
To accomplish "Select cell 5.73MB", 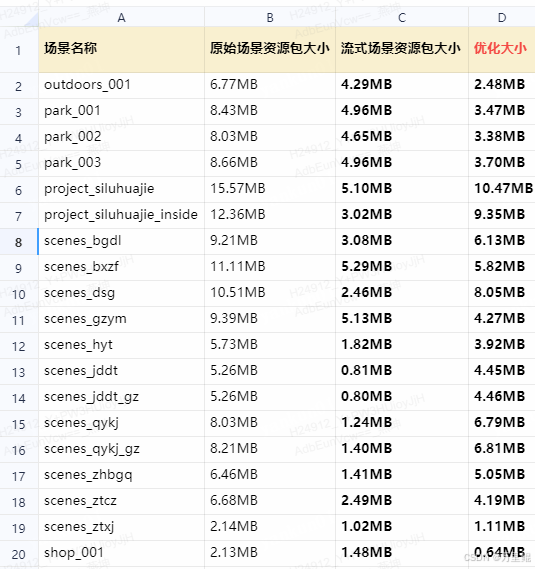I will click(x=270, y=345).
